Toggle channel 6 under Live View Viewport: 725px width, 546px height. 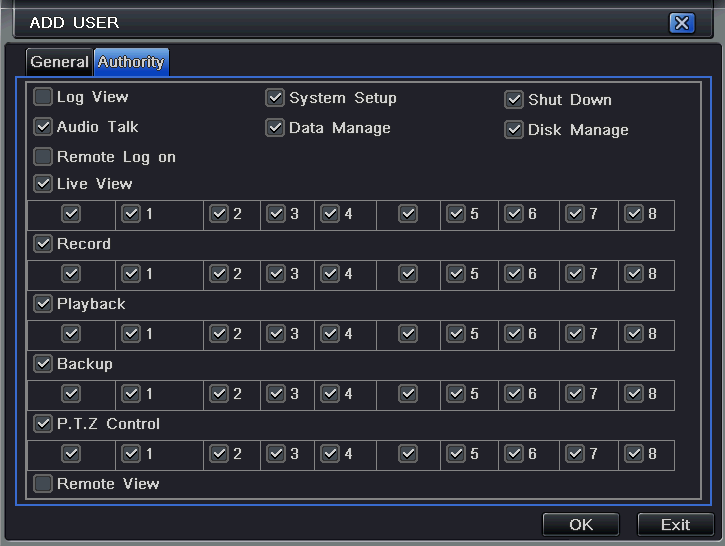click(514, 214)
